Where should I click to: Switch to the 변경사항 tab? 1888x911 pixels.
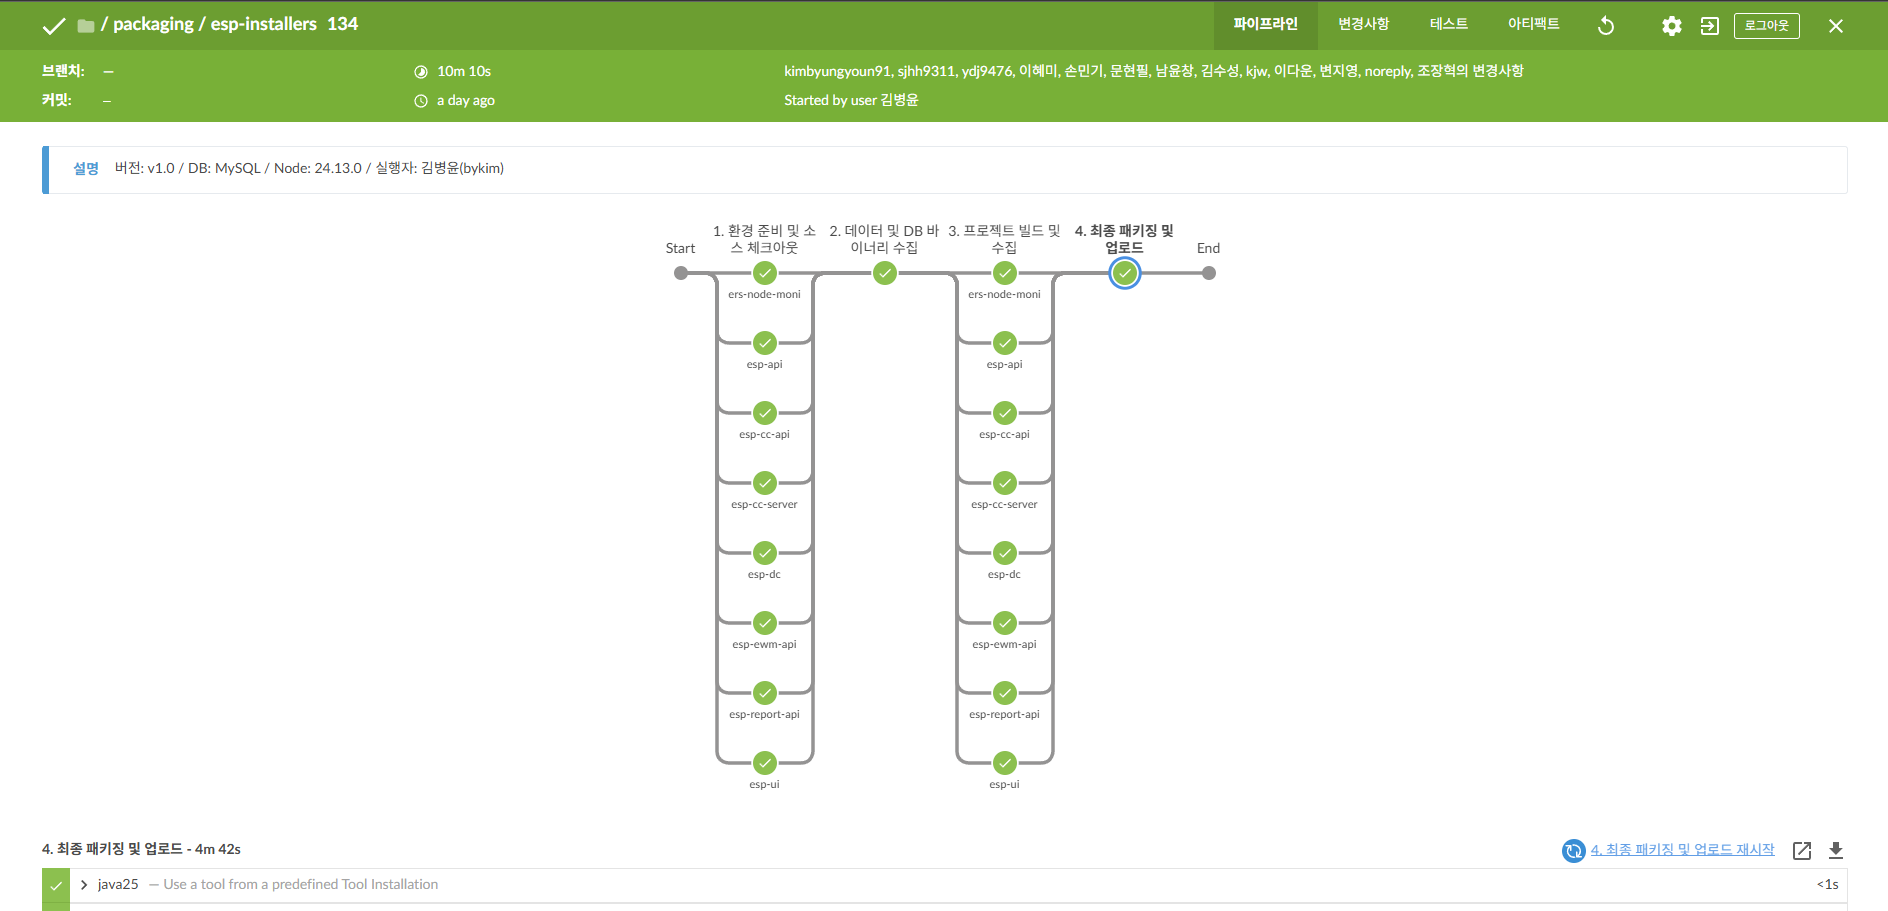click(x=1364, y=25)
